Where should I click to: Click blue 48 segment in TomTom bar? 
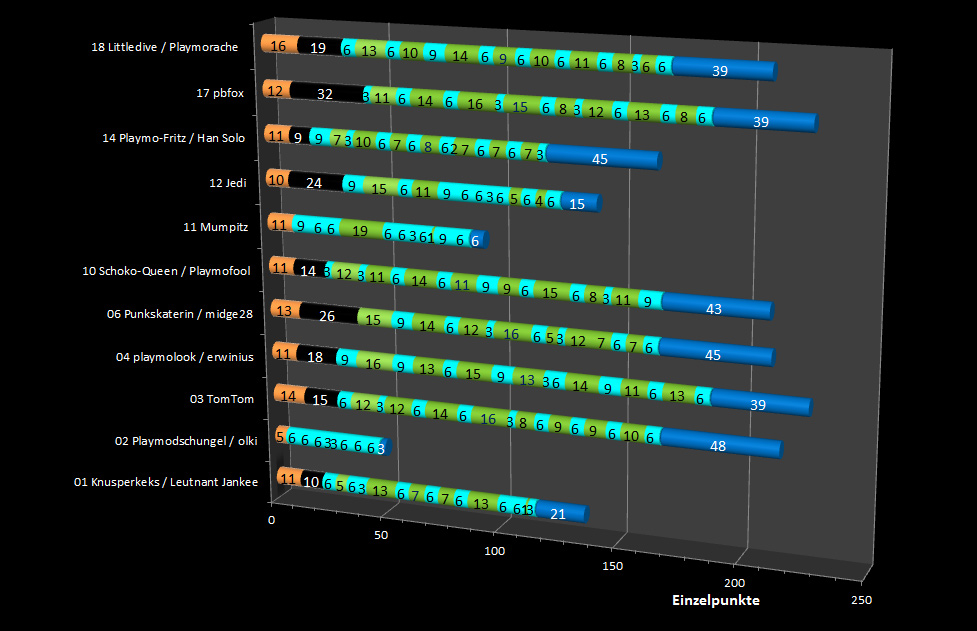(x=721, y=444)
